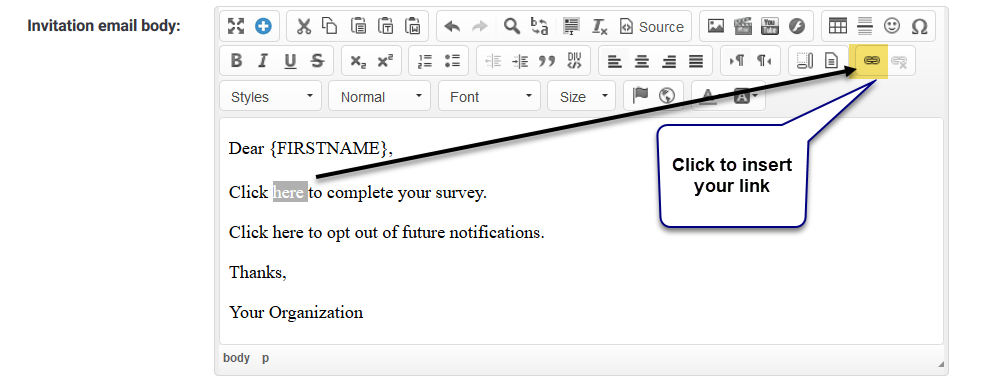The width and height of the screenshot is (996, 383).
Task: Cut selected text with the scissors icon
Action: [x=304, y=26]
